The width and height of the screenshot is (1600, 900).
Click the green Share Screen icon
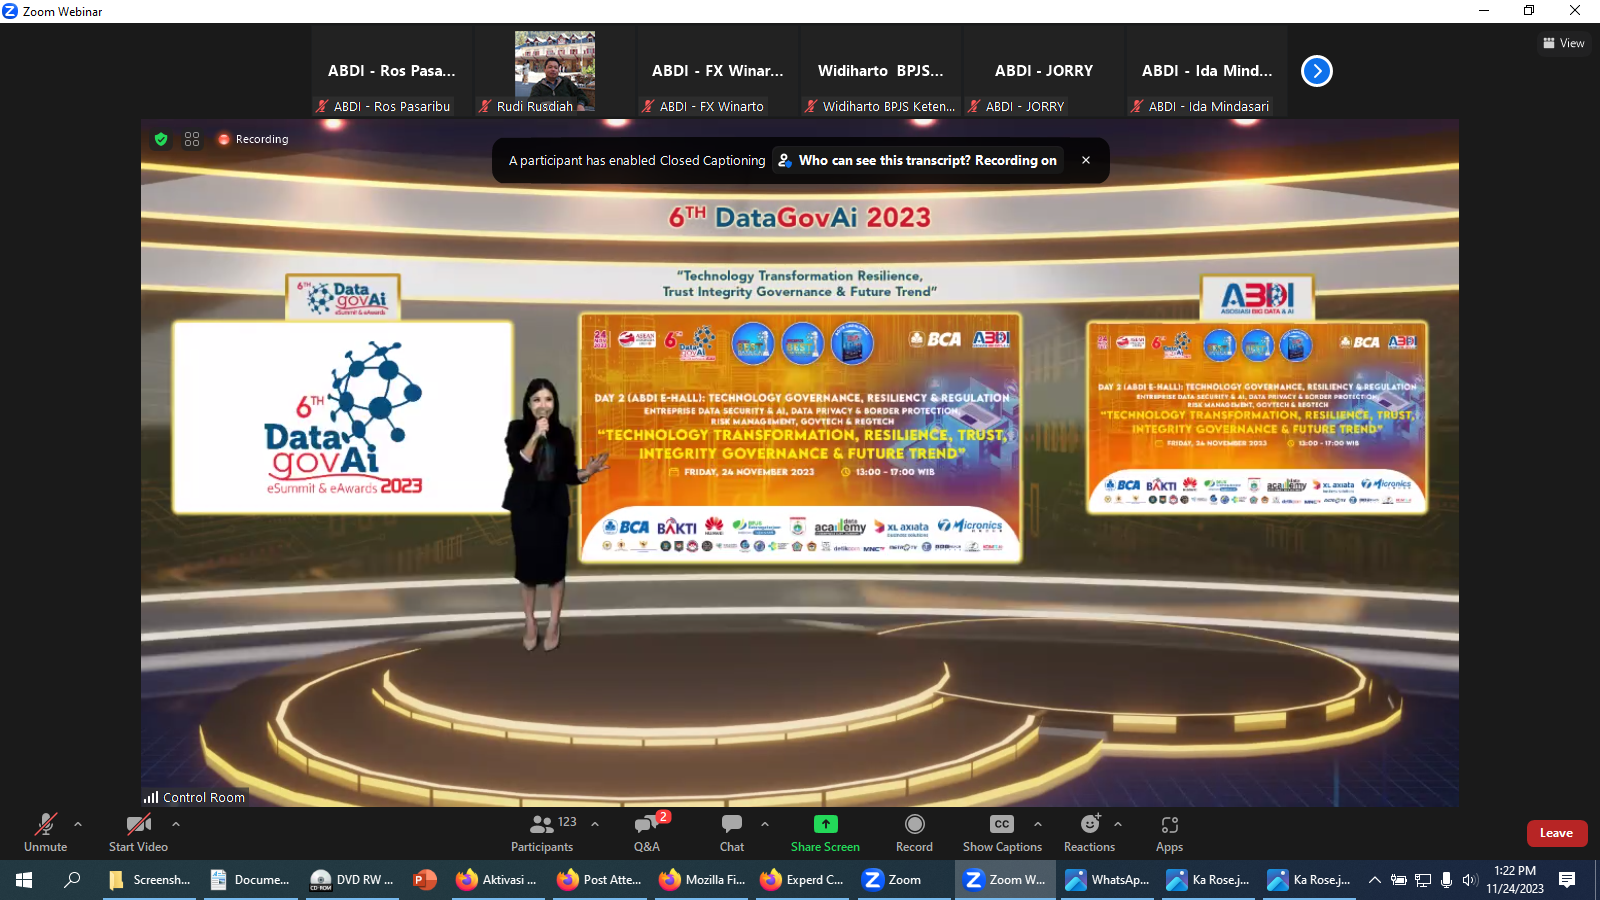click(825, 824)
